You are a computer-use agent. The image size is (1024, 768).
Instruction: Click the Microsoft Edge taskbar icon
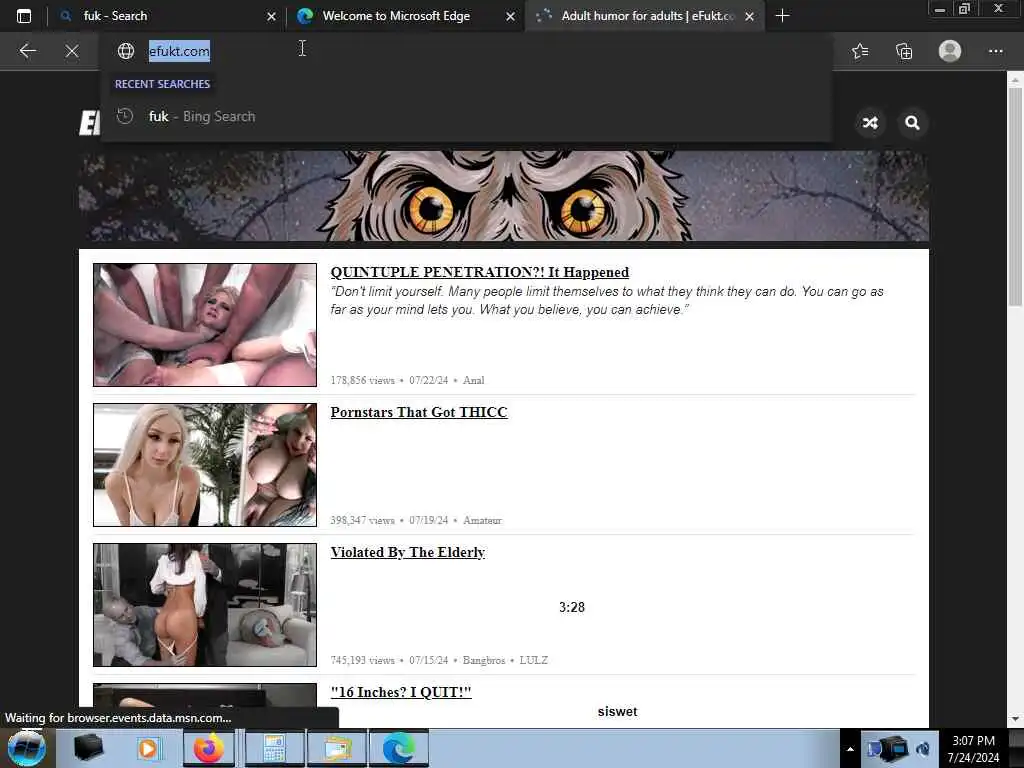point(398,748)
